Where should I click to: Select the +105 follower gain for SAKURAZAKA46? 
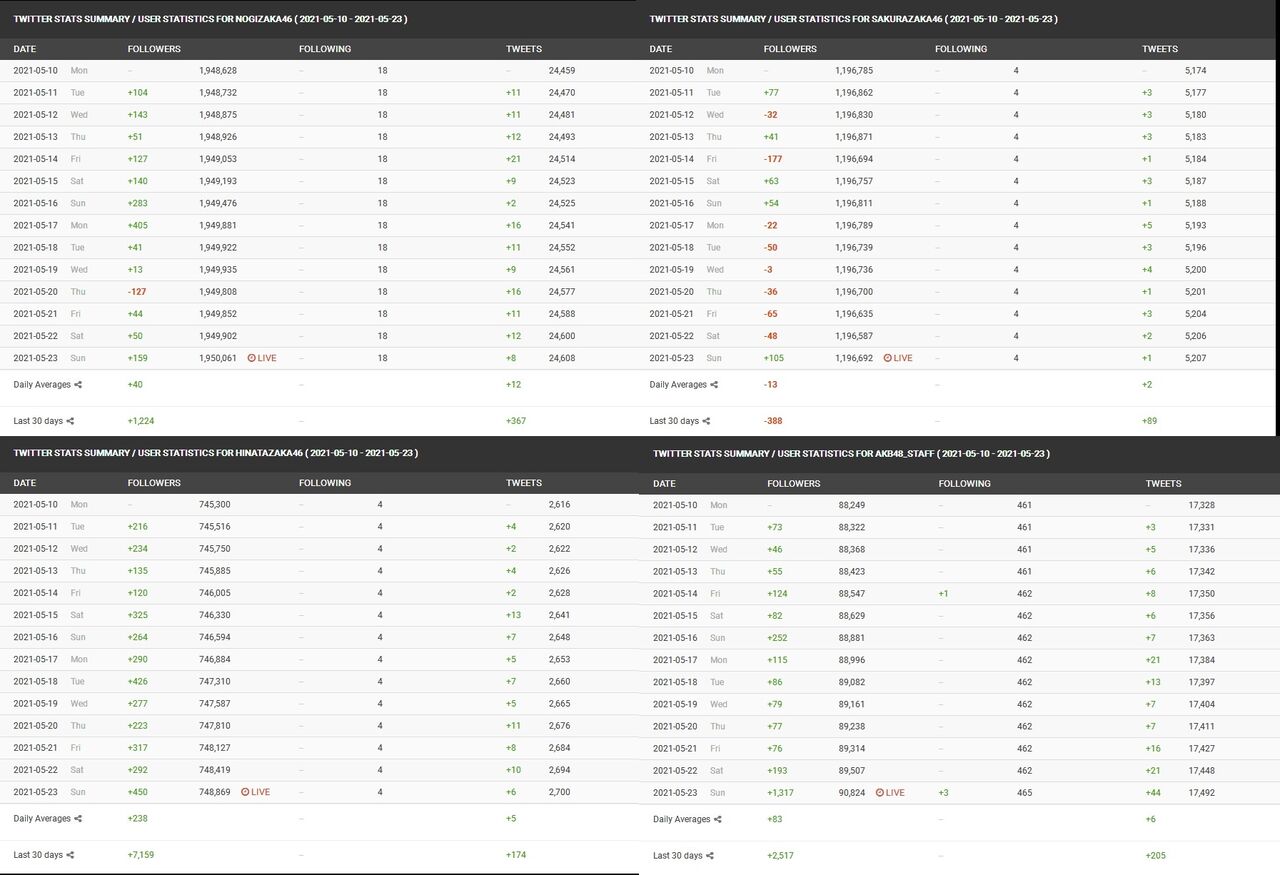pyautogui.click(x=774, y=358)
